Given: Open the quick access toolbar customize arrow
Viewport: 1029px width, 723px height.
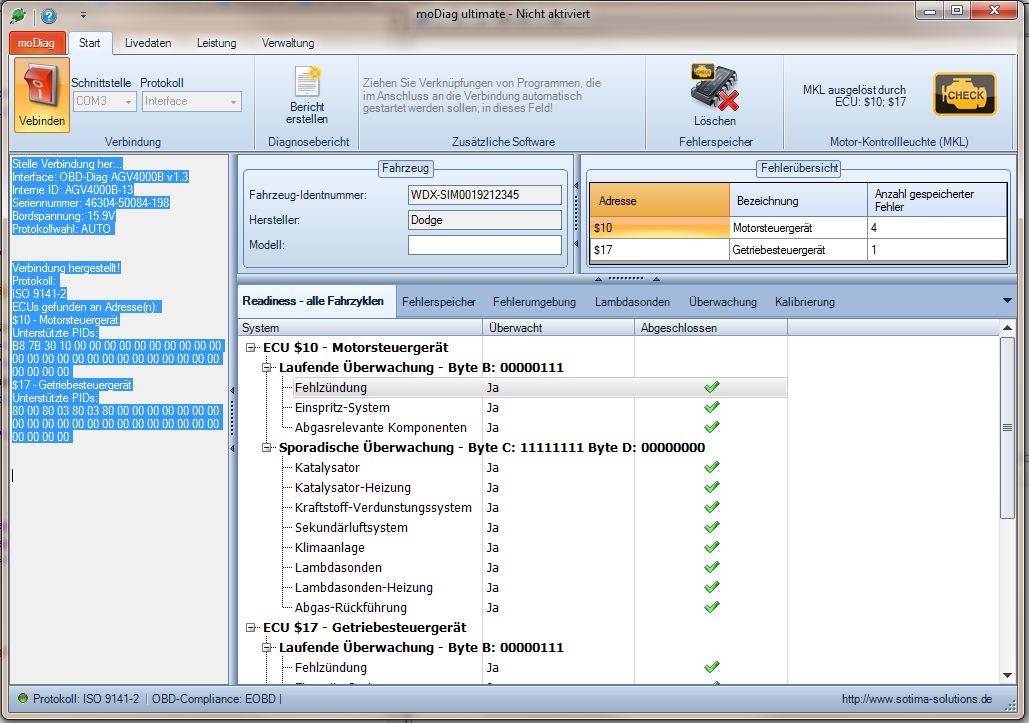Looking at the screenshot, I should point(84,13).
